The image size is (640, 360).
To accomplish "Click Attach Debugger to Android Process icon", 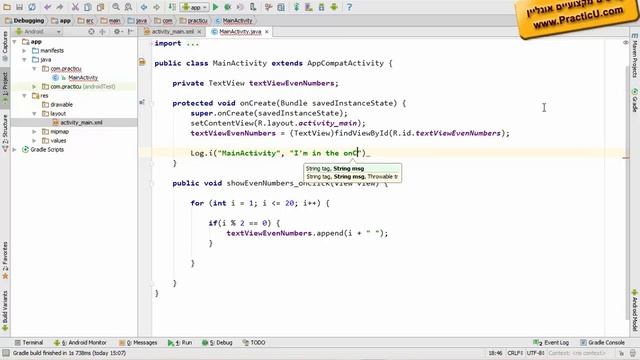I will [253, 7].
